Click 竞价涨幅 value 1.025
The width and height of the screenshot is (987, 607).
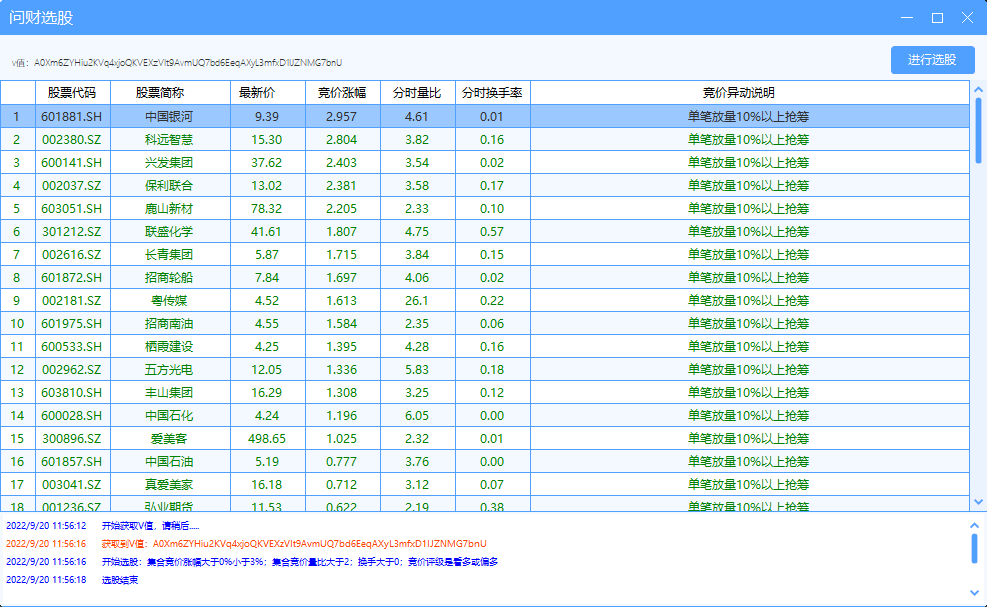[342, 438]
